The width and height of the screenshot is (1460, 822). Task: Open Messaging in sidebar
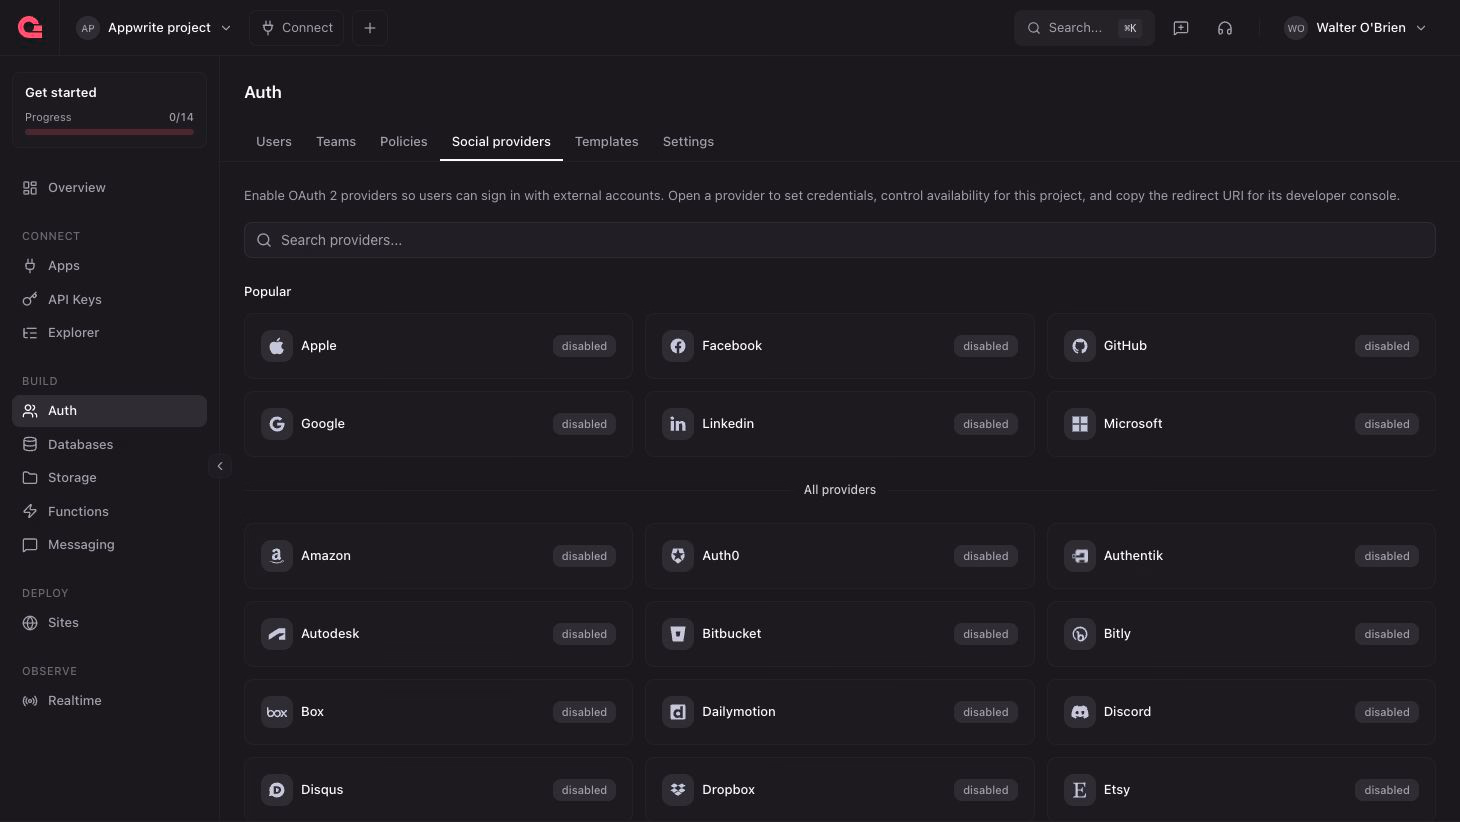coord(110,545)
